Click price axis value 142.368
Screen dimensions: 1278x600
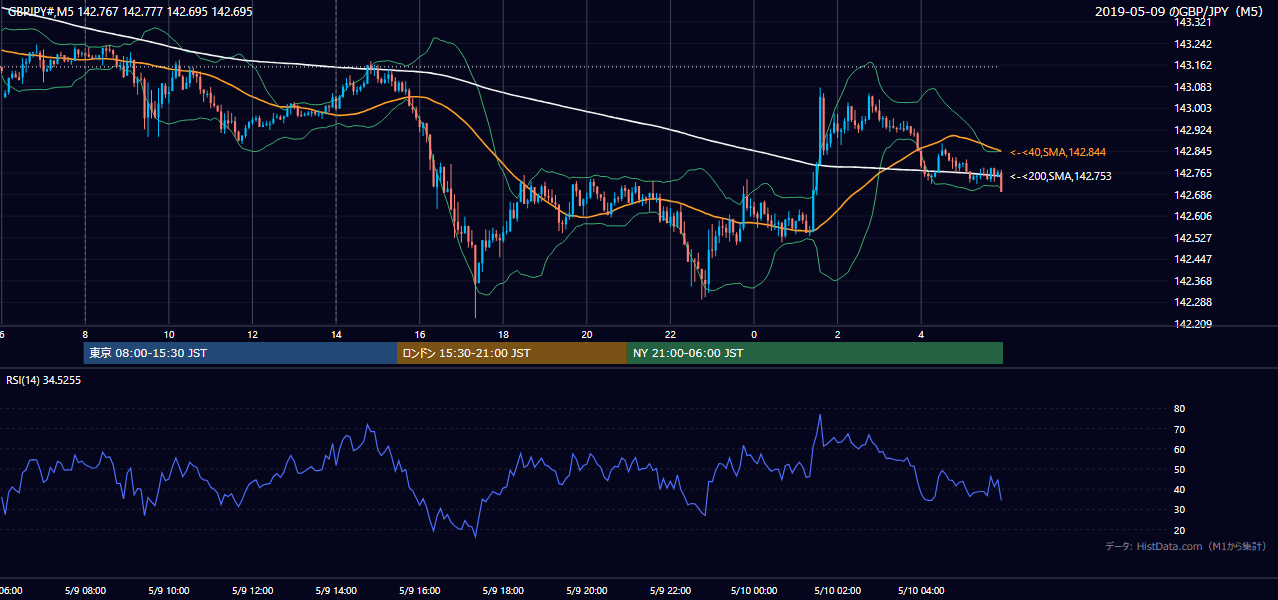point(1191,281)
